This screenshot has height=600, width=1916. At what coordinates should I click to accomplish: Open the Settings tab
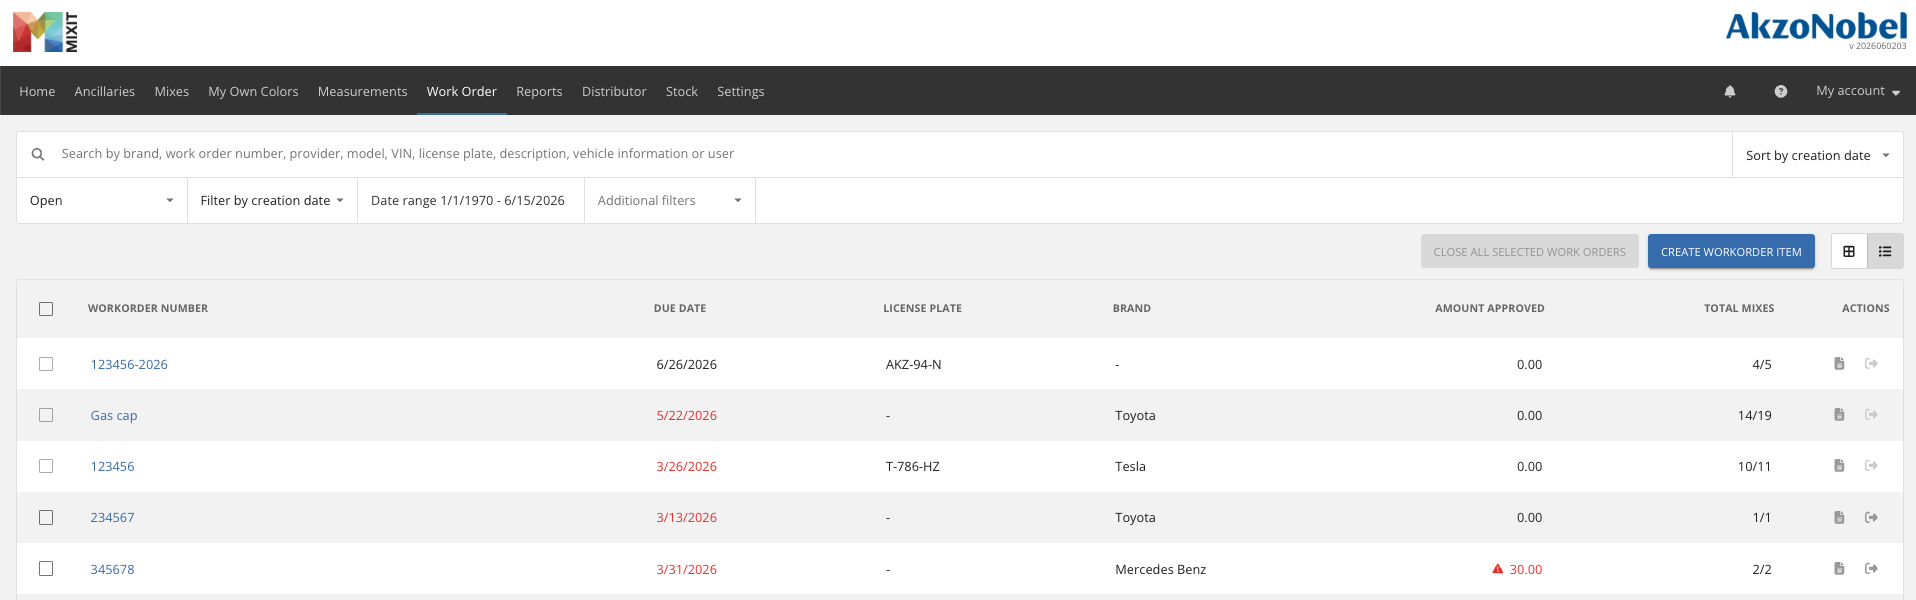(740, 91)
